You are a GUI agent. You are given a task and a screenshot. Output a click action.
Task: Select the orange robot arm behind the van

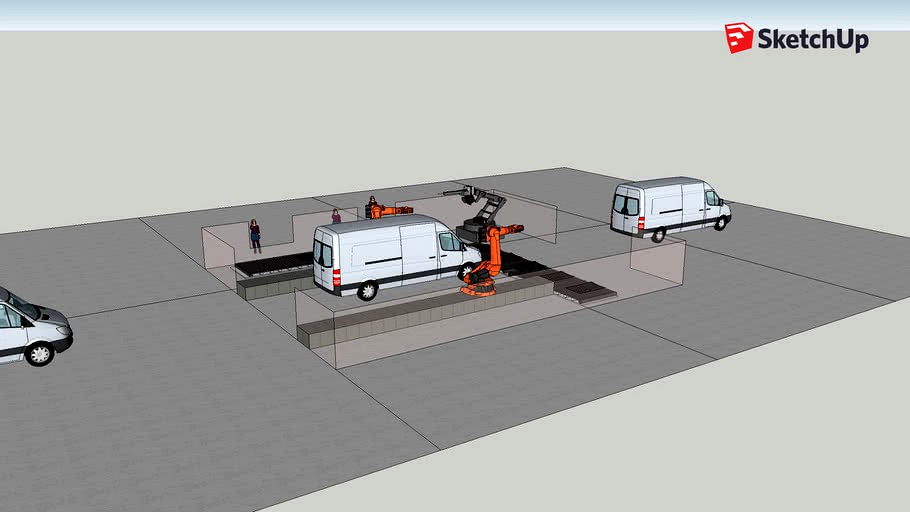pos(389,210)
